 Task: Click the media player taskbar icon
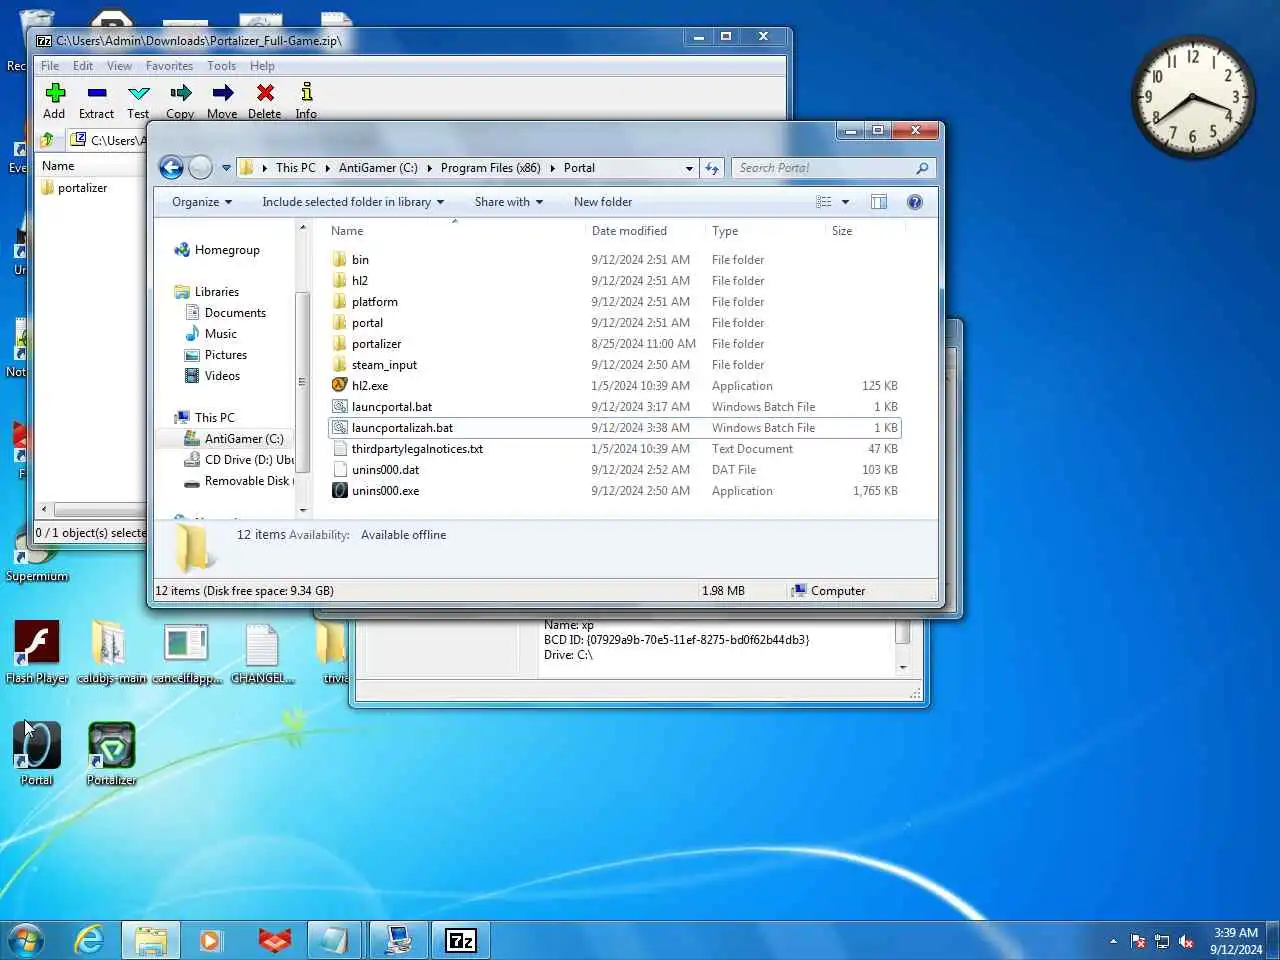(x=210, y=940)
